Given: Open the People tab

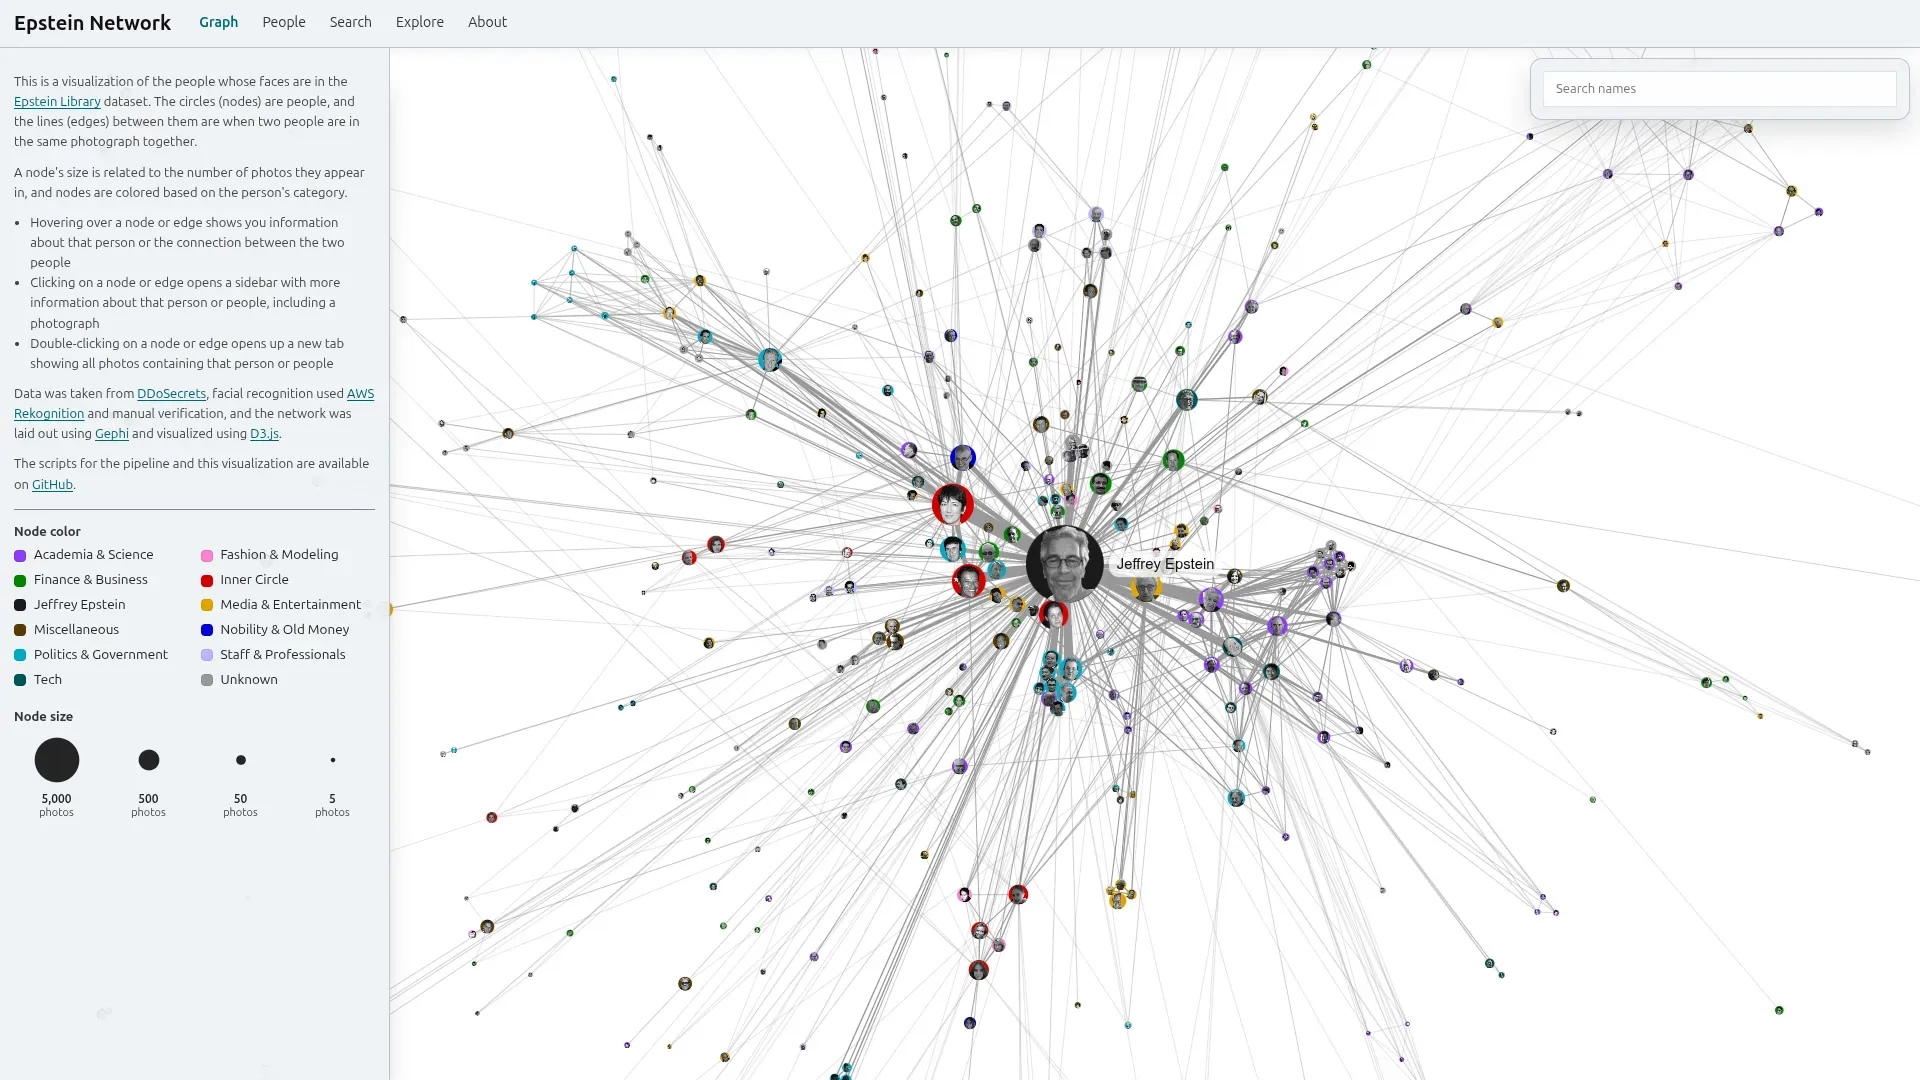Looking at the screenshot, I should point(284,22).
